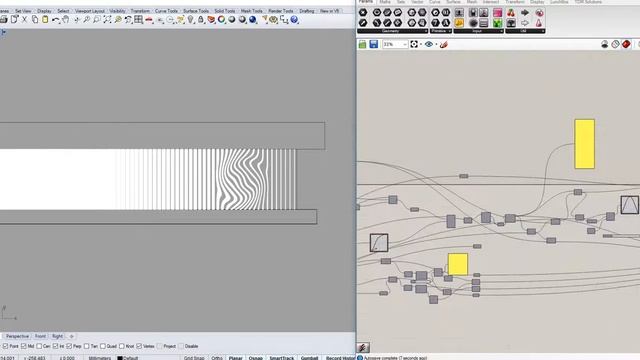Save Grasshopper document with blue disk icon
This screenshot has height=360, width=640.
(x=373, y=44)
